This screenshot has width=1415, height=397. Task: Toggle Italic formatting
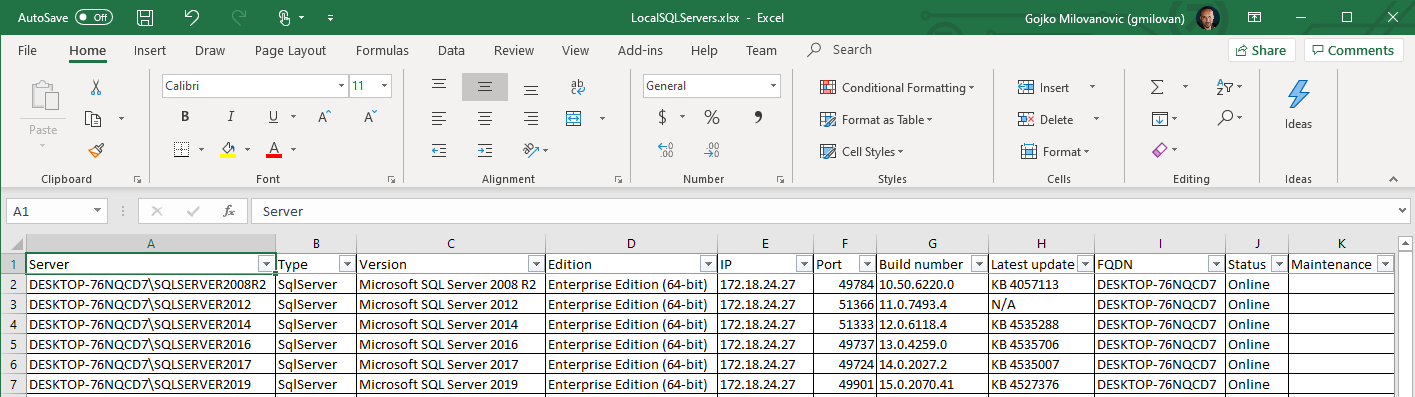(x=231, y=117)
